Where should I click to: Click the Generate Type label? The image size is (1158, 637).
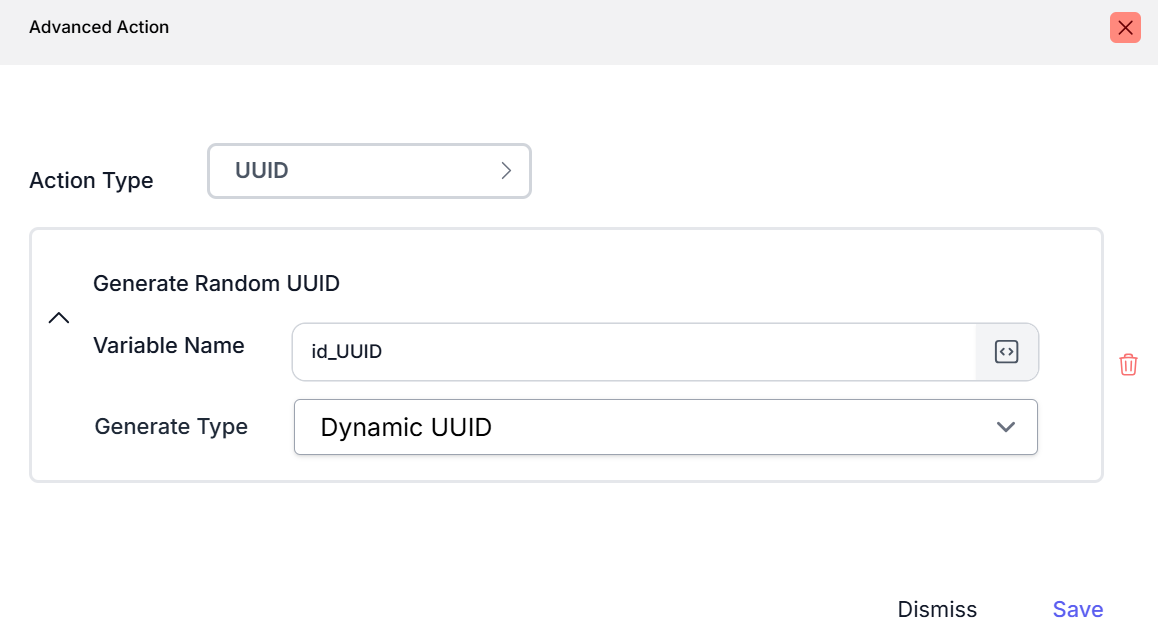171,427
